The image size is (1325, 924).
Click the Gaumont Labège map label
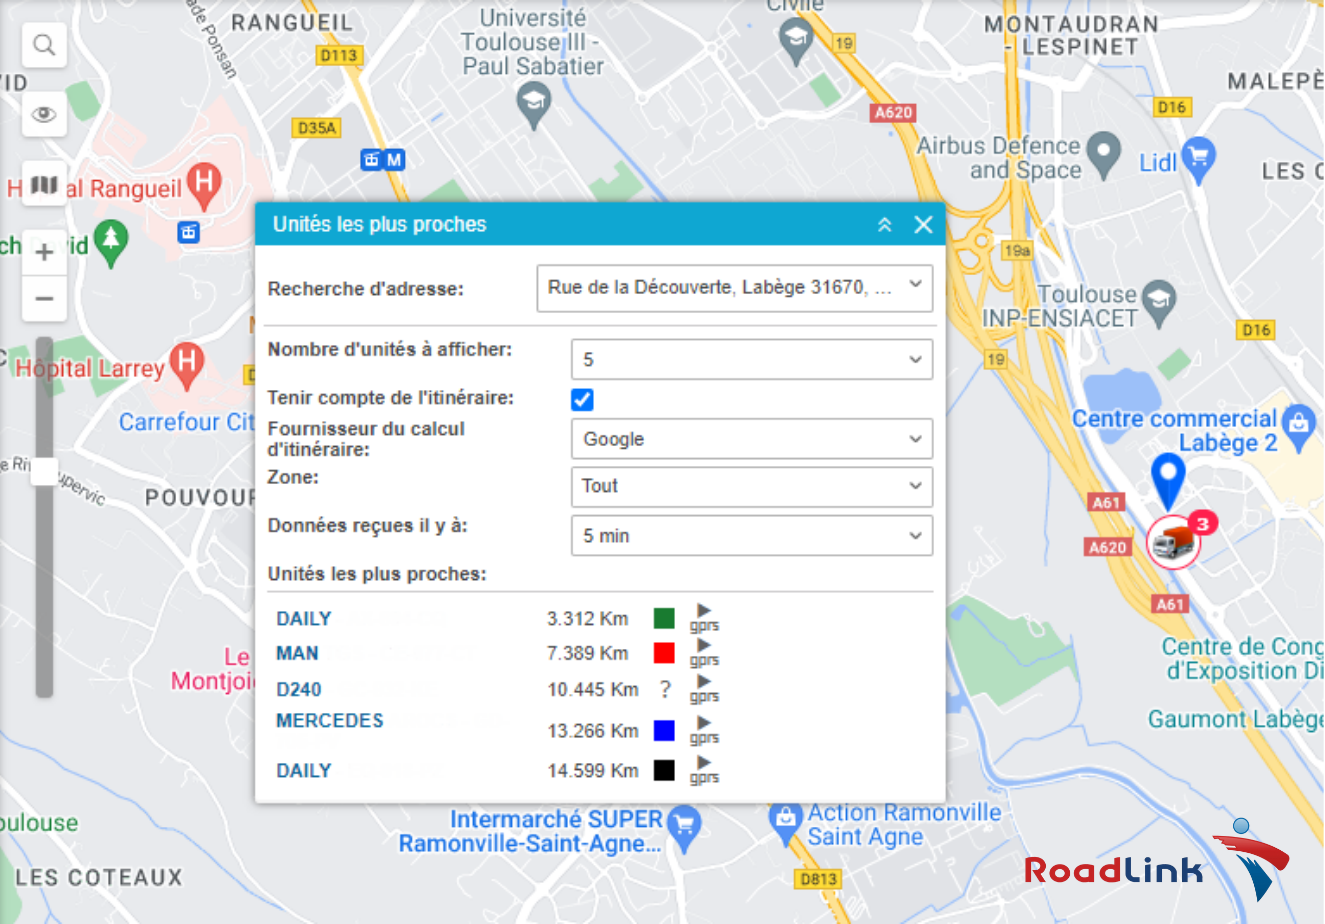1235,719
